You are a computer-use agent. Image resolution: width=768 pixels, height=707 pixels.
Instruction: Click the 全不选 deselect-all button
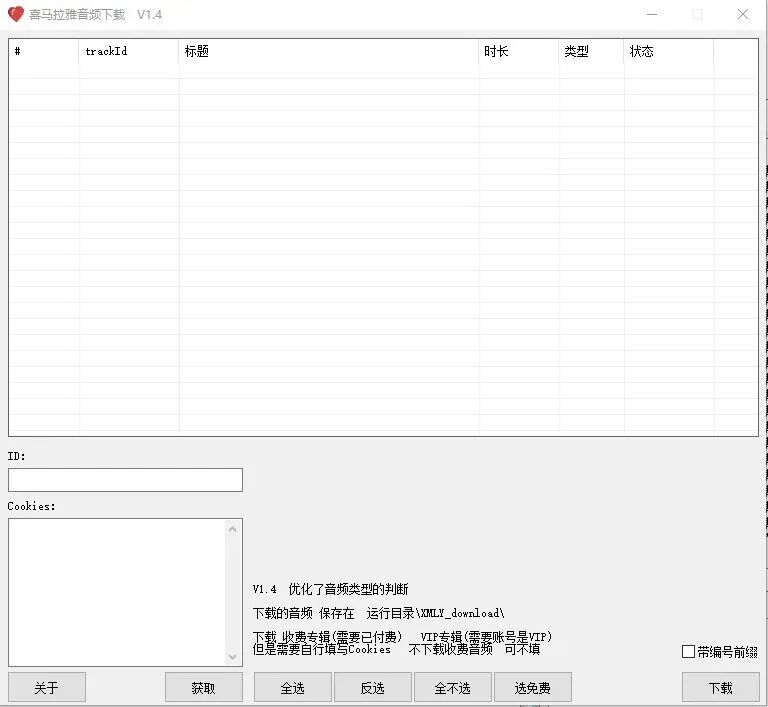pyautogui.click(x=453, y=687)
